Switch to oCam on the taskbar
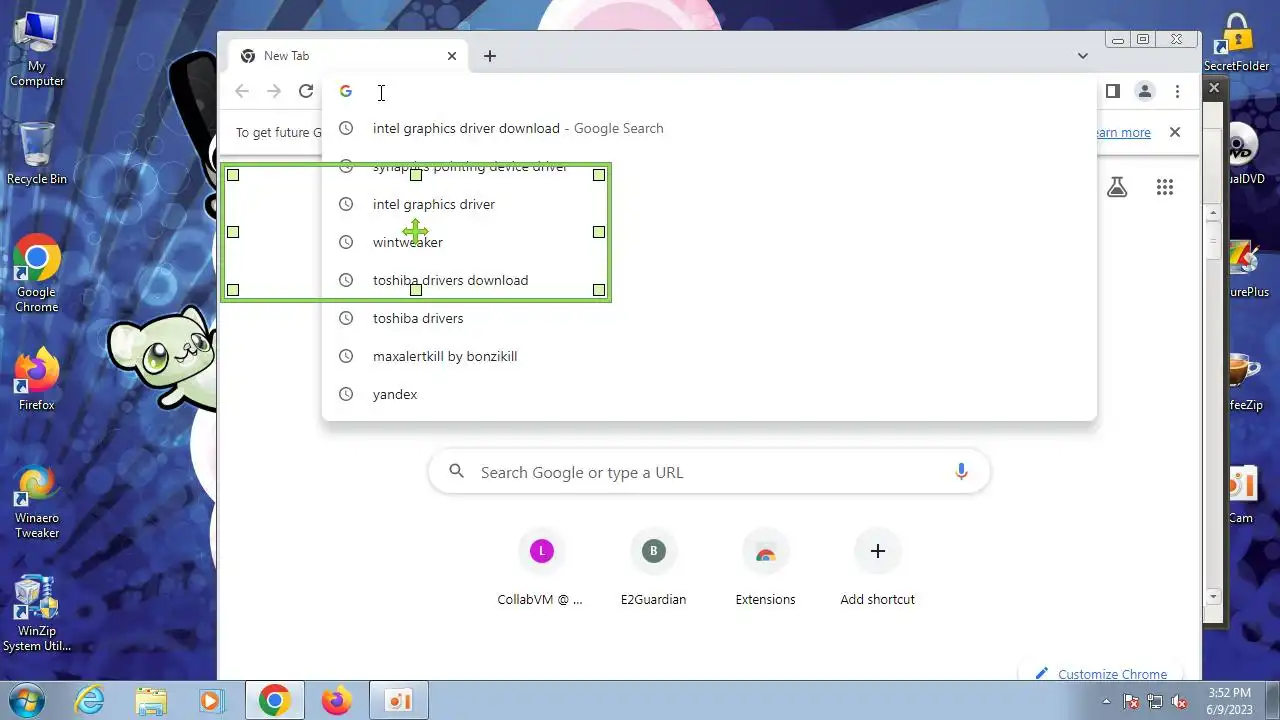The width and height of the screenshot is (1280, 720). (x=399, y=700)
